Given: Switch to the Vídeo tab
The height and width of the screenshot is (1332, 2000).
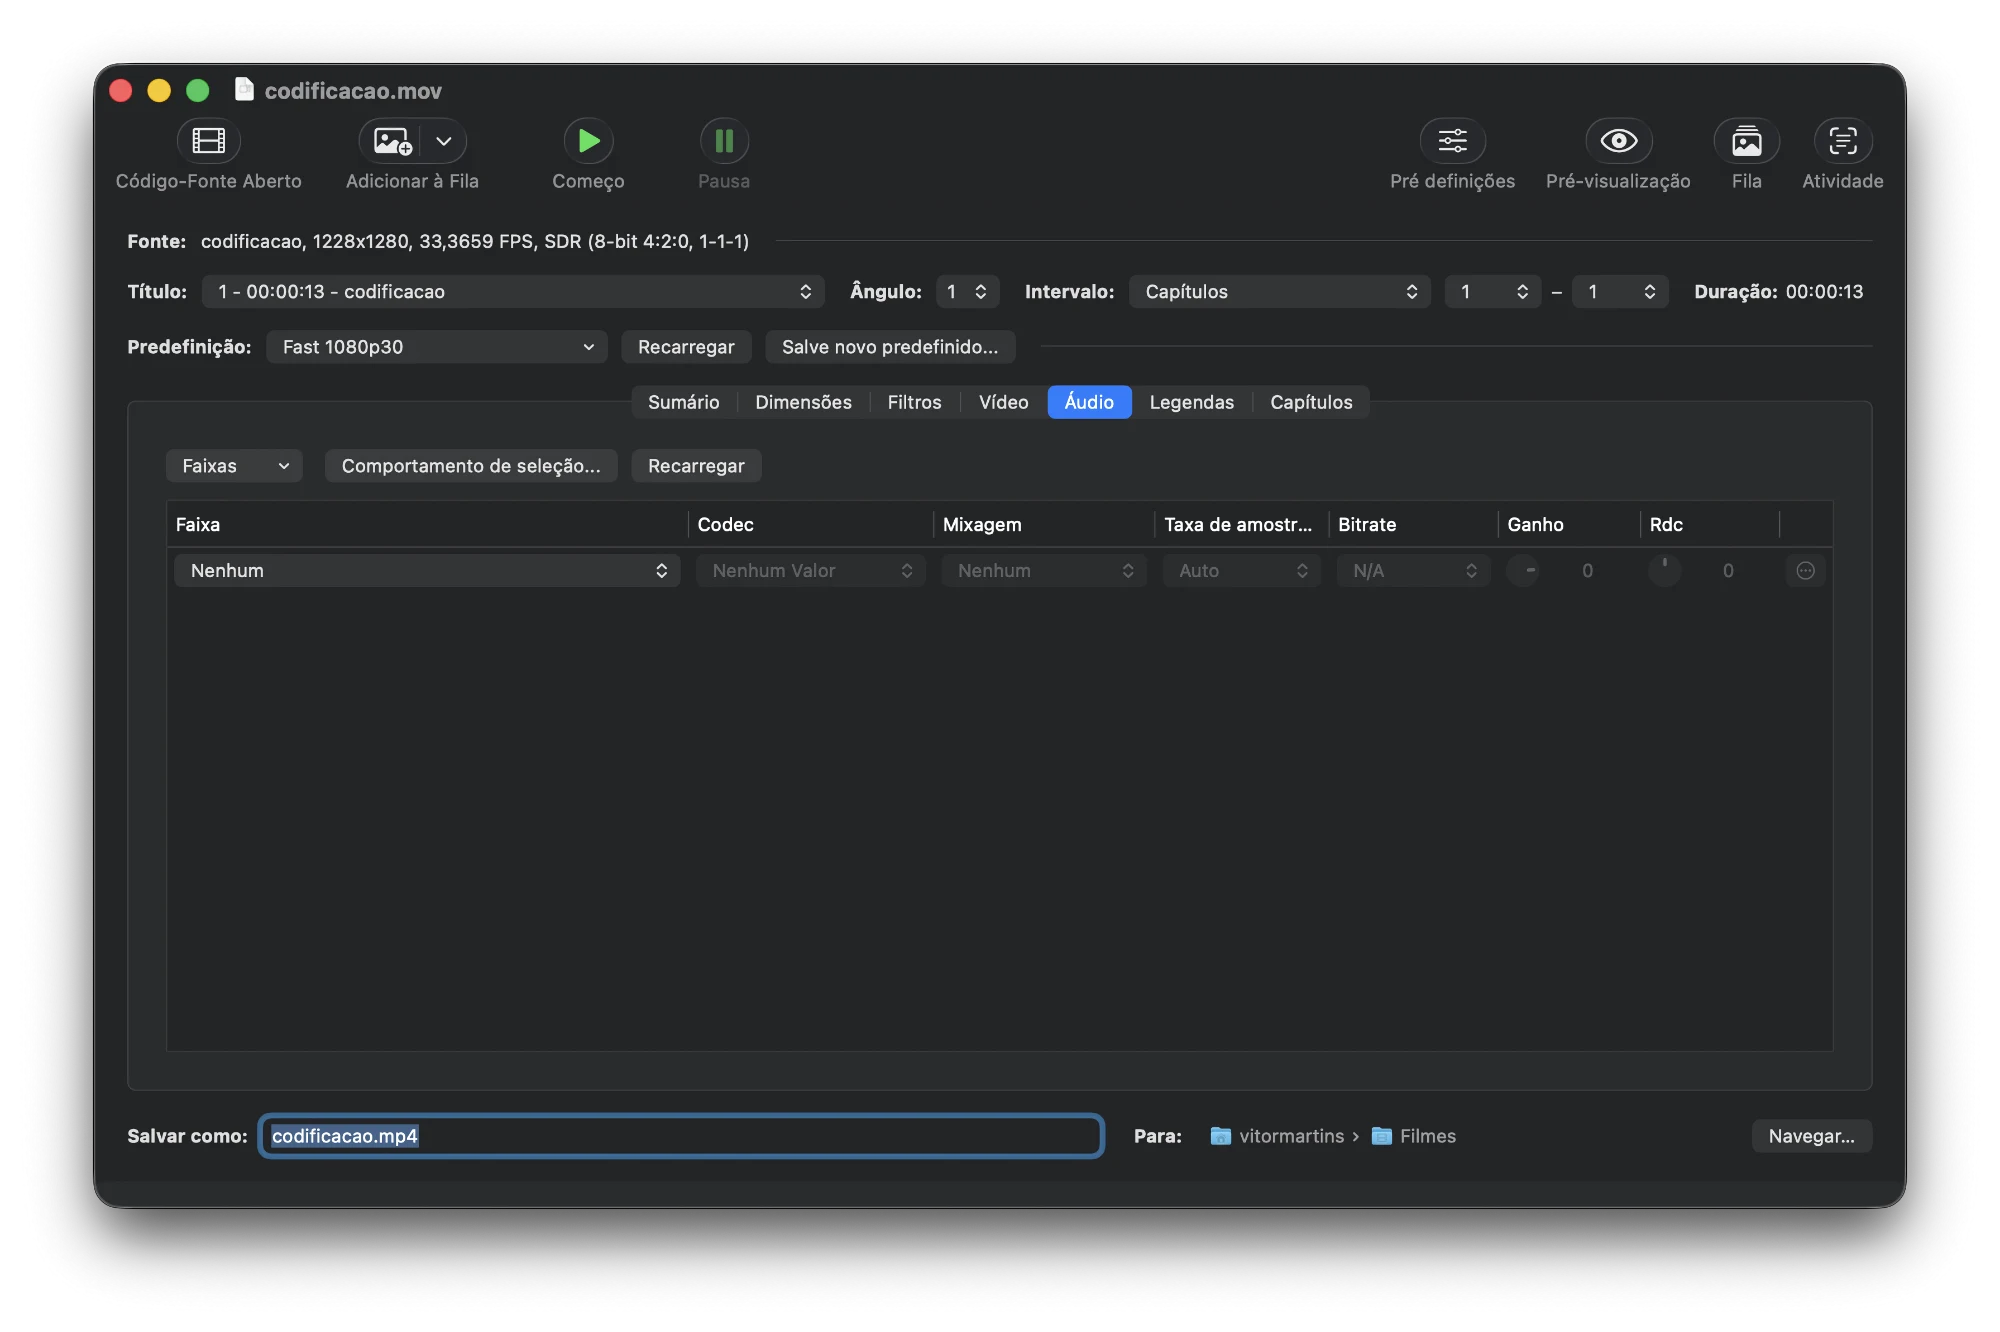Looking at the screenshot, I should [x=1003, y=402].
